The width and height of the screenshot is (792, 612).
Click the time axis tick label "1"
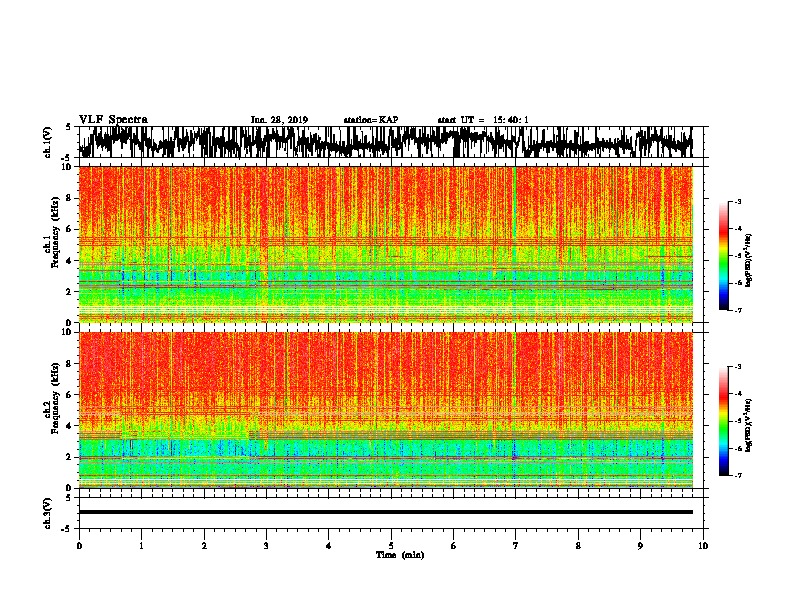tap(141, 546)
